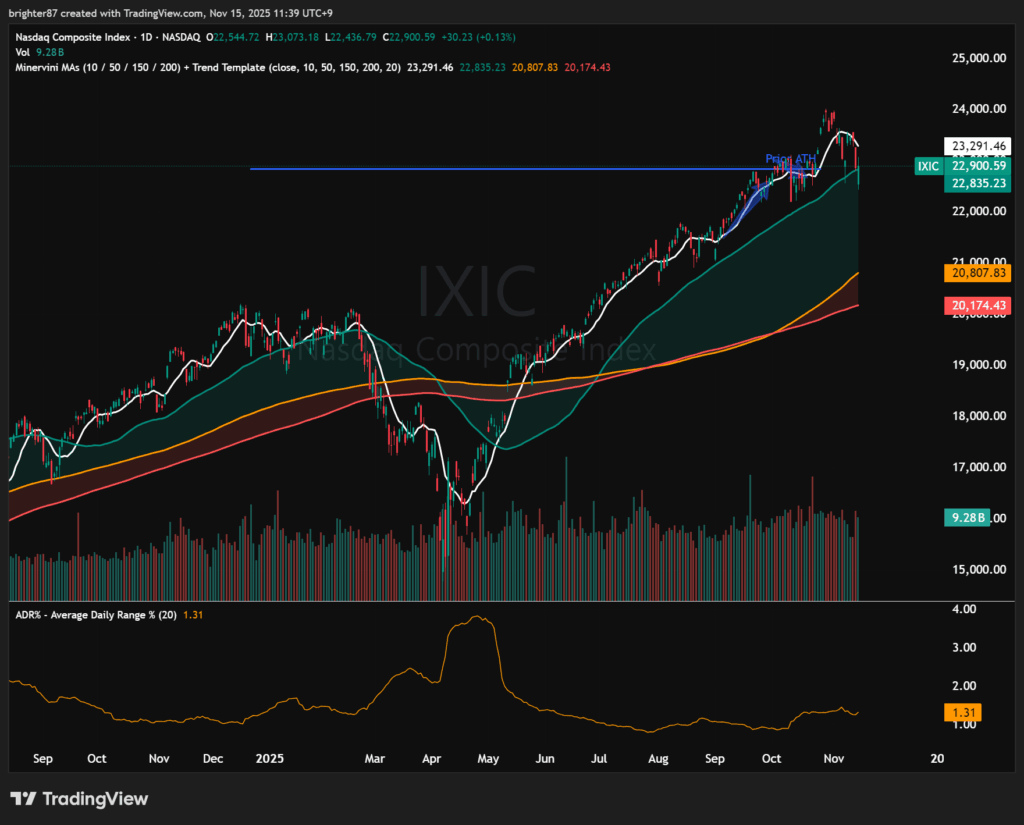Open the ADR% Average Daily Range legend
The height and width of the screenshot is (825, 1024).
point(95,616)
